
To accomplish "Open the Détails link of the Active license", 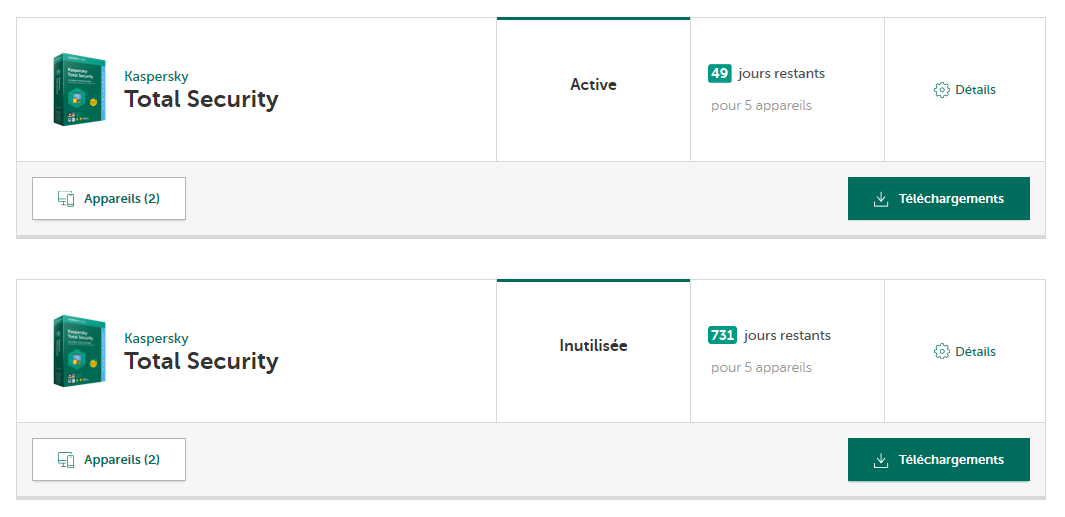I will [x=975, y=90].
